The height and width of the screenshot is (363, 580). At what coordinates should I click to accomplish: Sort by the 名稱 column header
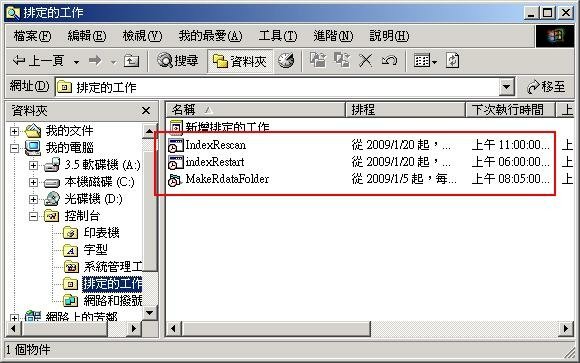pos(255,110)
